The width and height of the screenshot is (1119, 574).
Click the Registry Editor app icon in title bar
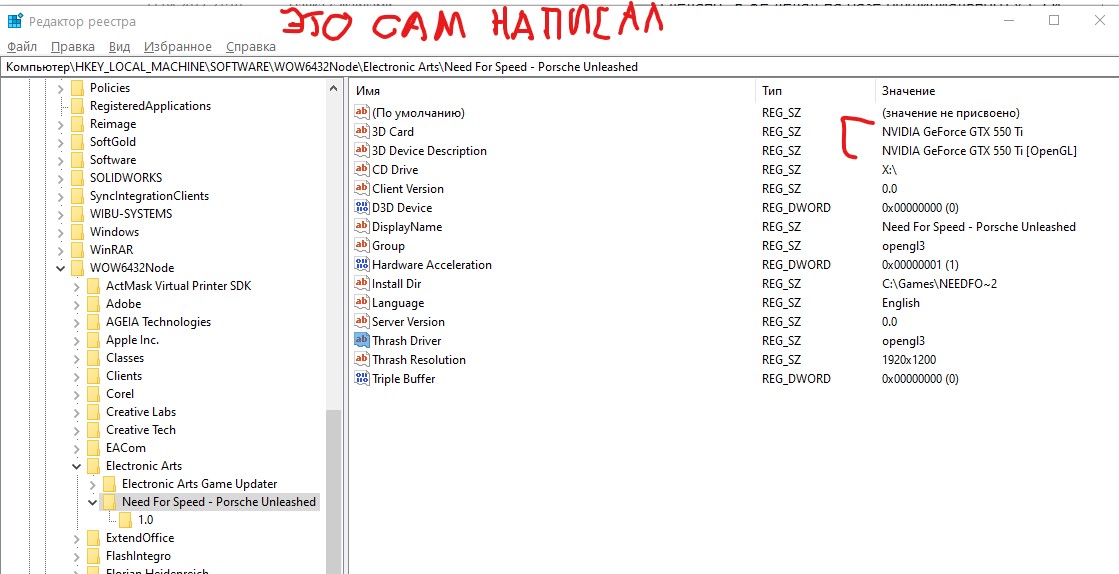[14, 21]
